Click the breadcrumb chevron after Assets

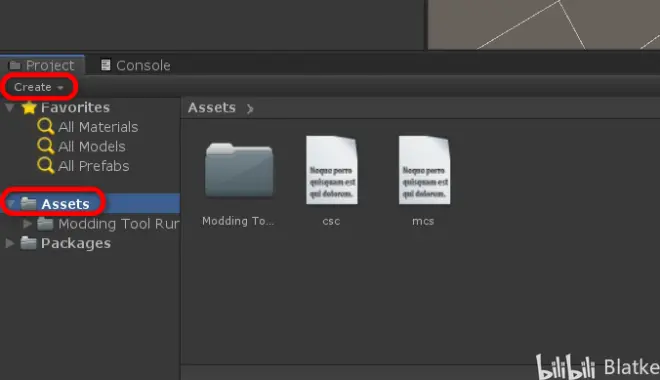pyautogui.click(x=250, y=109)
